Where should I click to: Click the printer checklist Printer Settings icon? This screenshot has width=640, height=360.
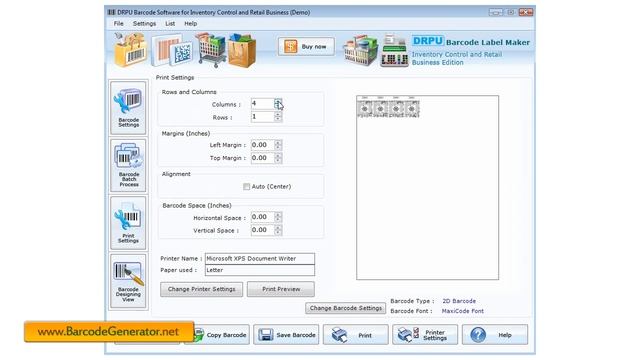click(x=408, y=334)
